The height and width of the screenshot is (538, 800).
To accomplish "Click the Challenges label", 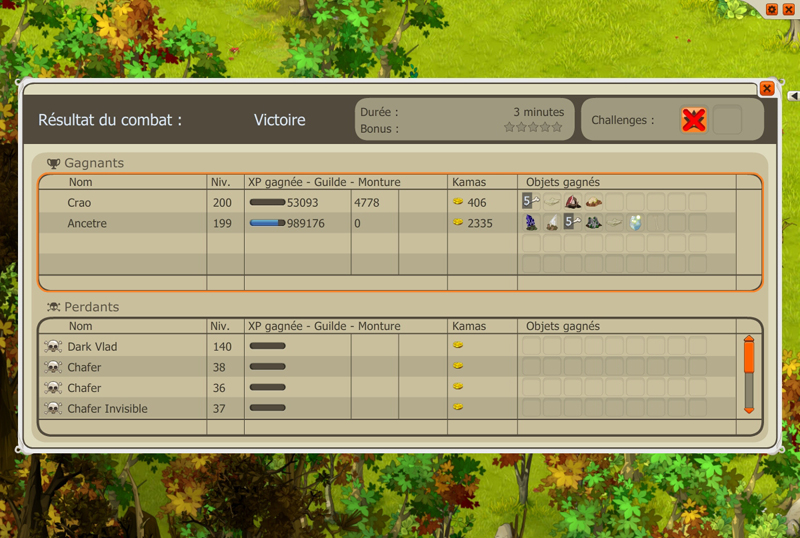I will (622, 120).
